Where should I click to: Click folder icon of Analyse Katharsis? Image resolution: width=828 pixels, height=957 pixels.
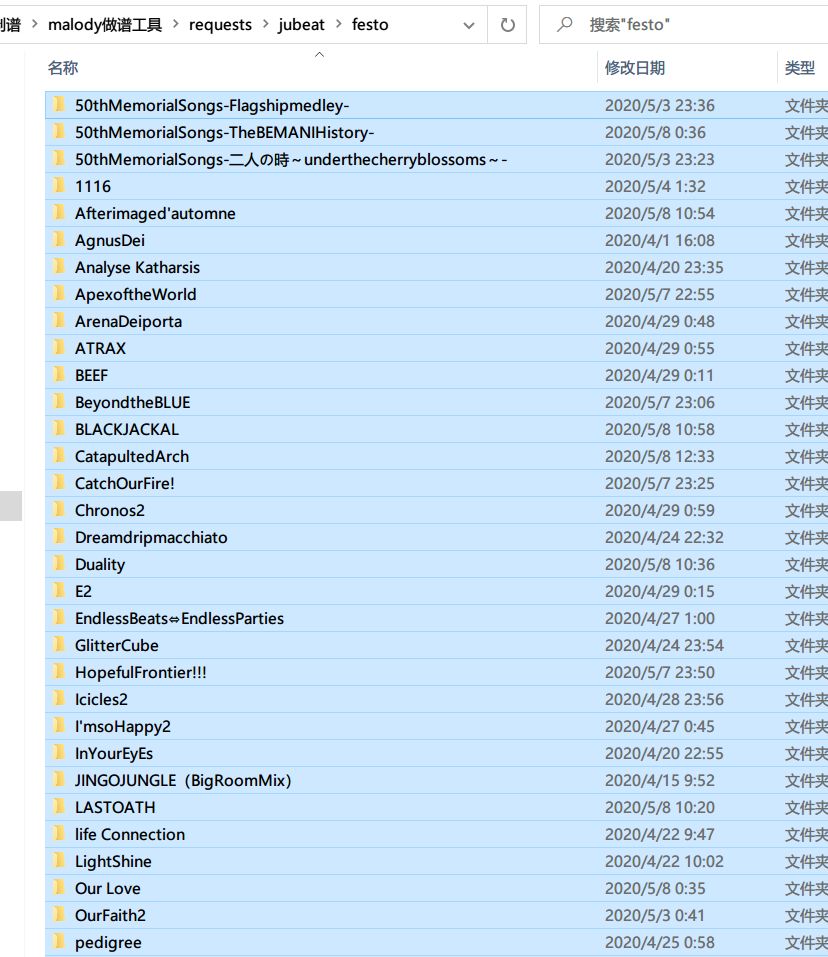[59, 267]
